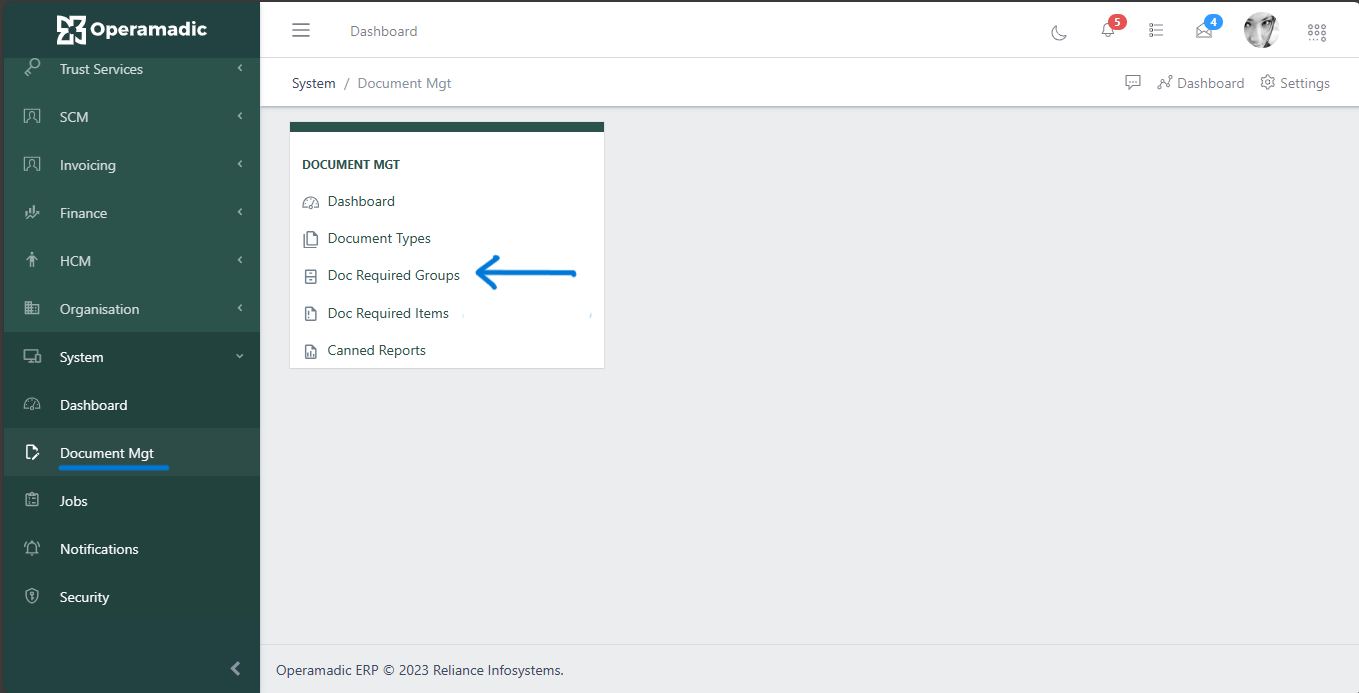The height and width of the screenshot is (693, 1359).
Task: Click the Operamadic logo
Action: (132, 30)
